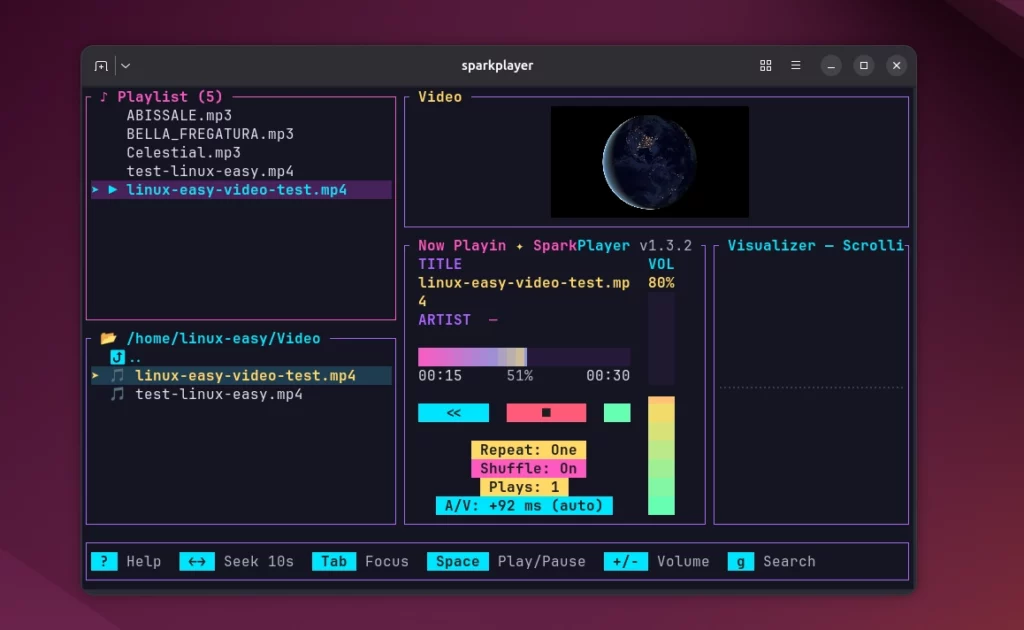The image size is (1024, 630).
Task: Click the TITLE label
Action: click(x=440, y=264)
